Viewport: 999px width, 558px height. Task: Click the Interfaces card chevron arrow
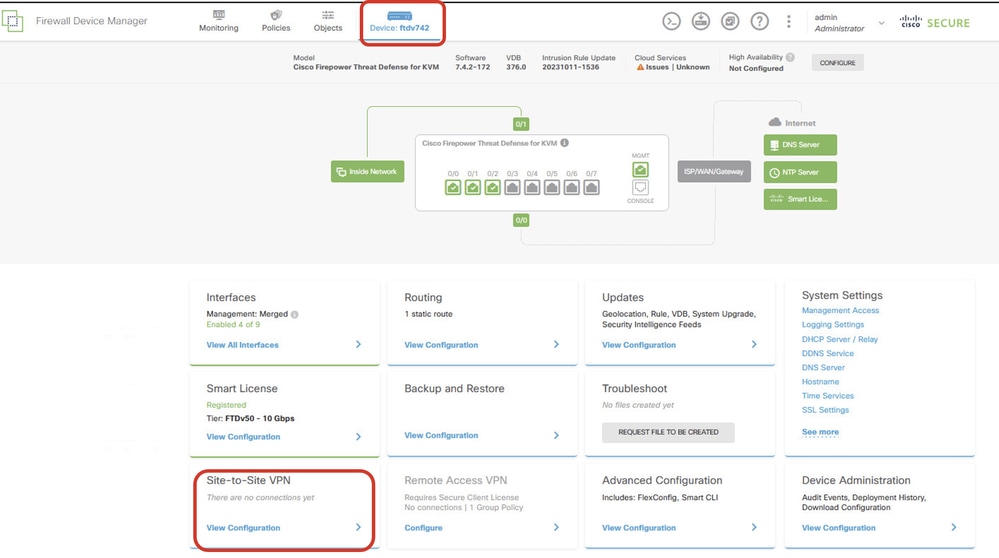click(x=358, y=344)
